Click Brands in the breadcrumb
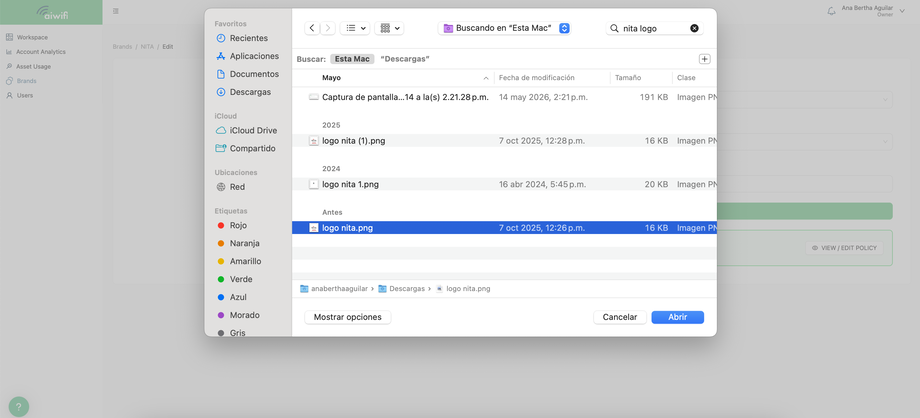Screen dimensions: 920x418 [122, 46]
